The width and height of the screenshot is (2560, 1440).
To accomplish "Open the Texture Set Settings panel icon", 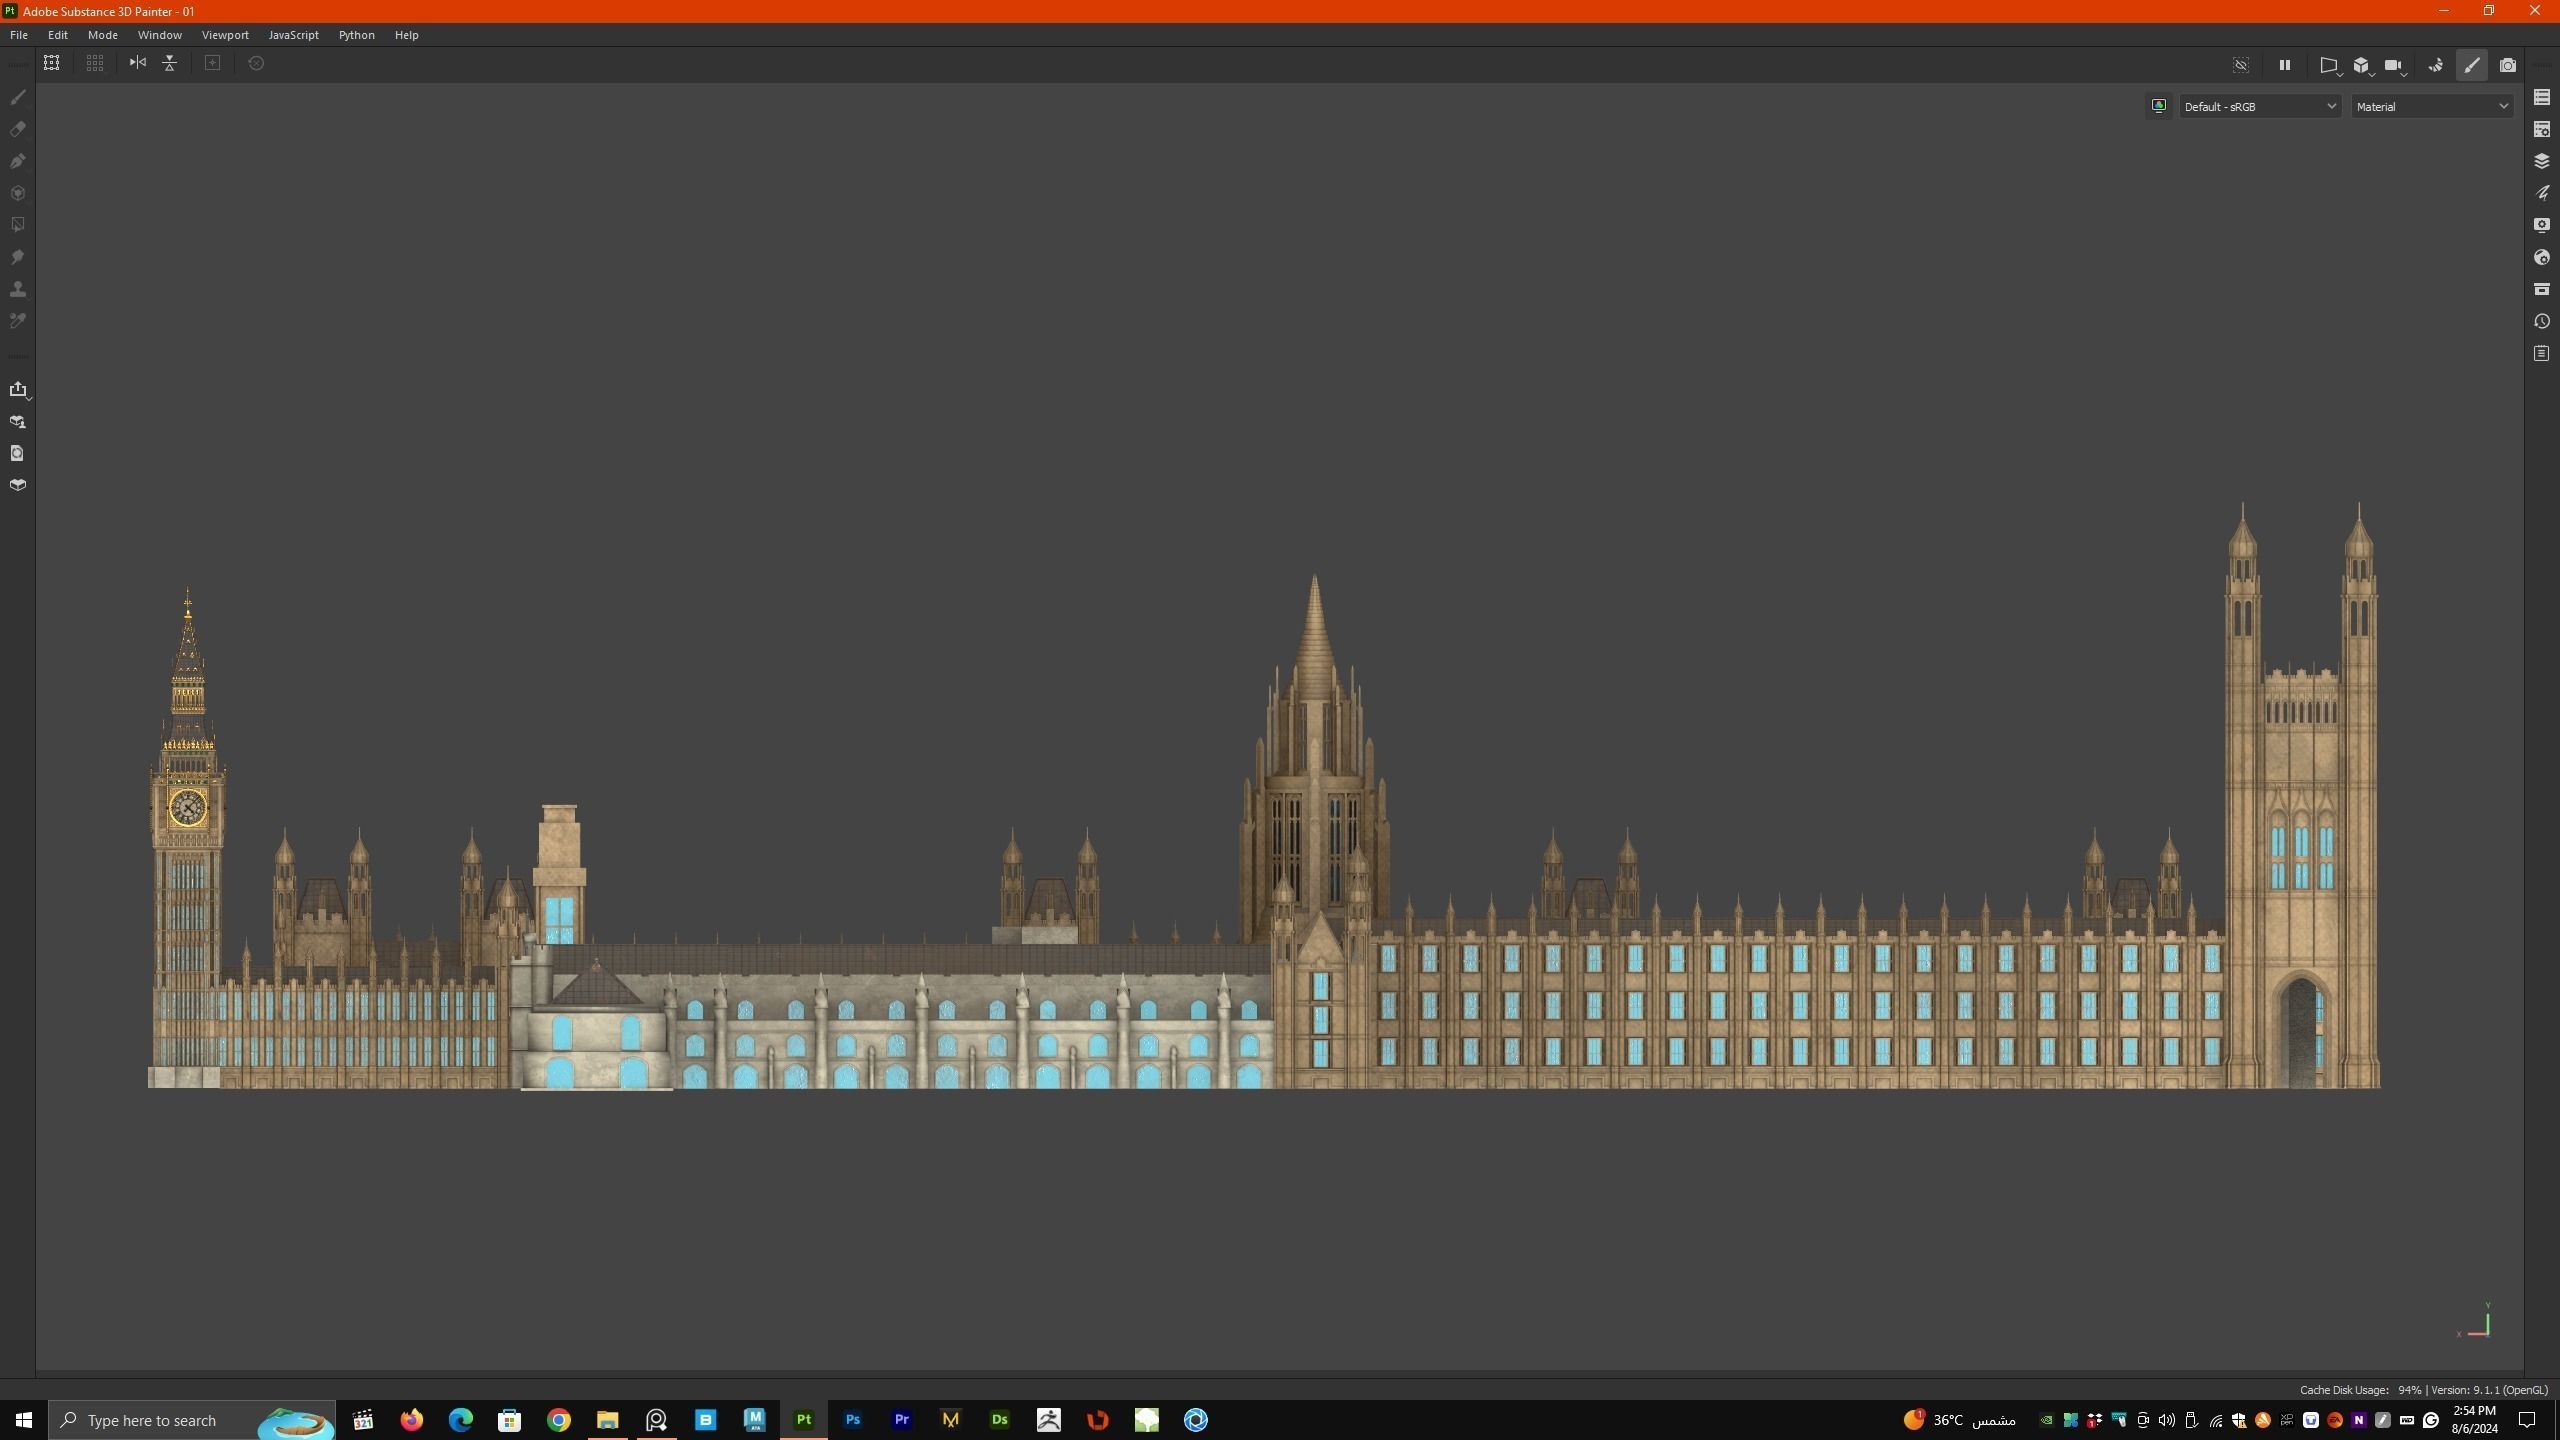I will click(x=2541, y=129).
